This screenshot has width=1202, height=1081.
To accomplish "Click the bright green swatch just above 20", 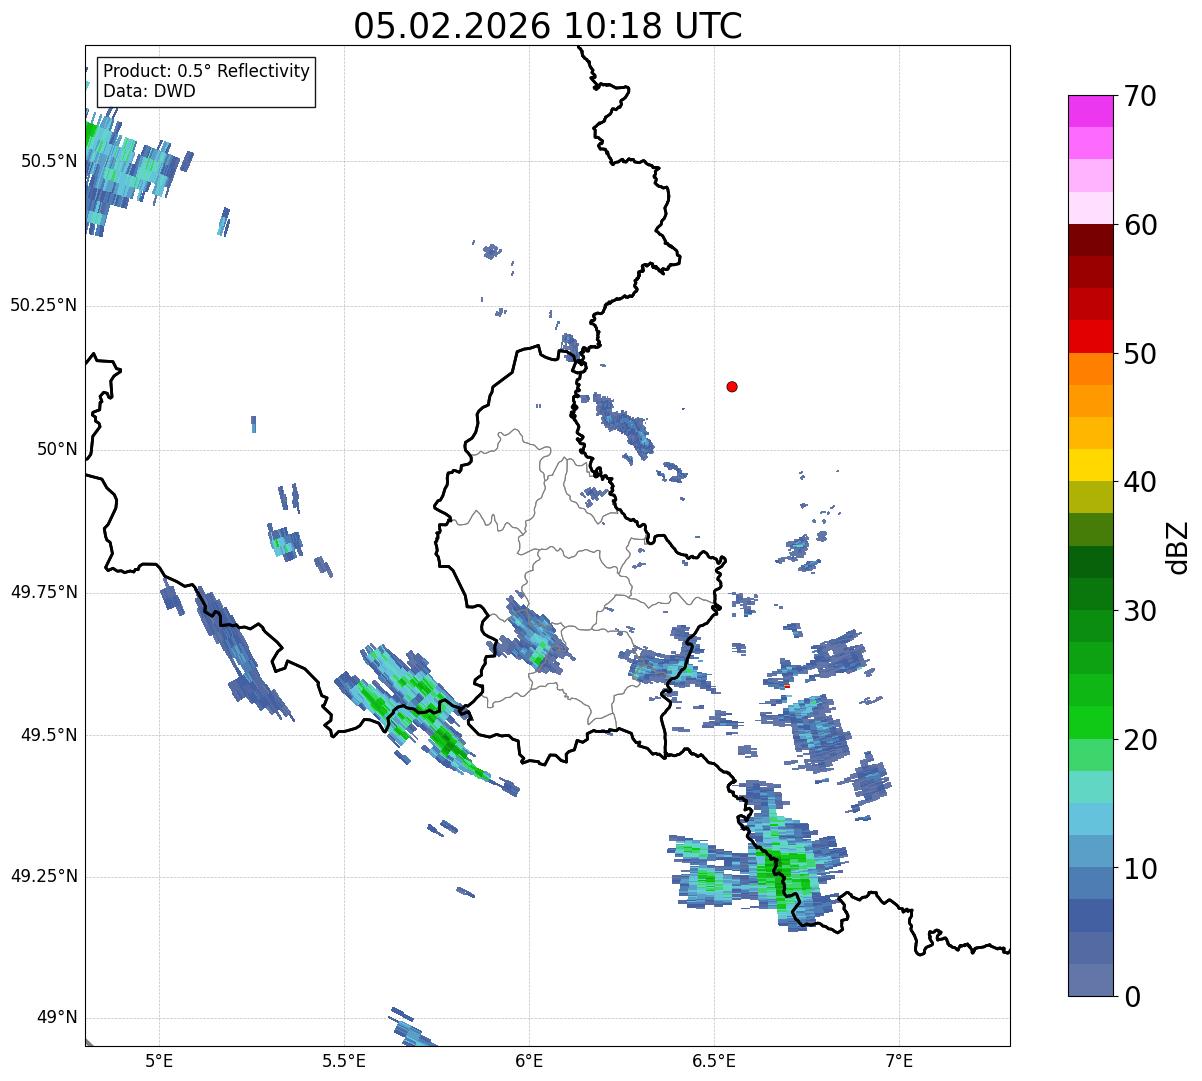I will (1090, 723).
